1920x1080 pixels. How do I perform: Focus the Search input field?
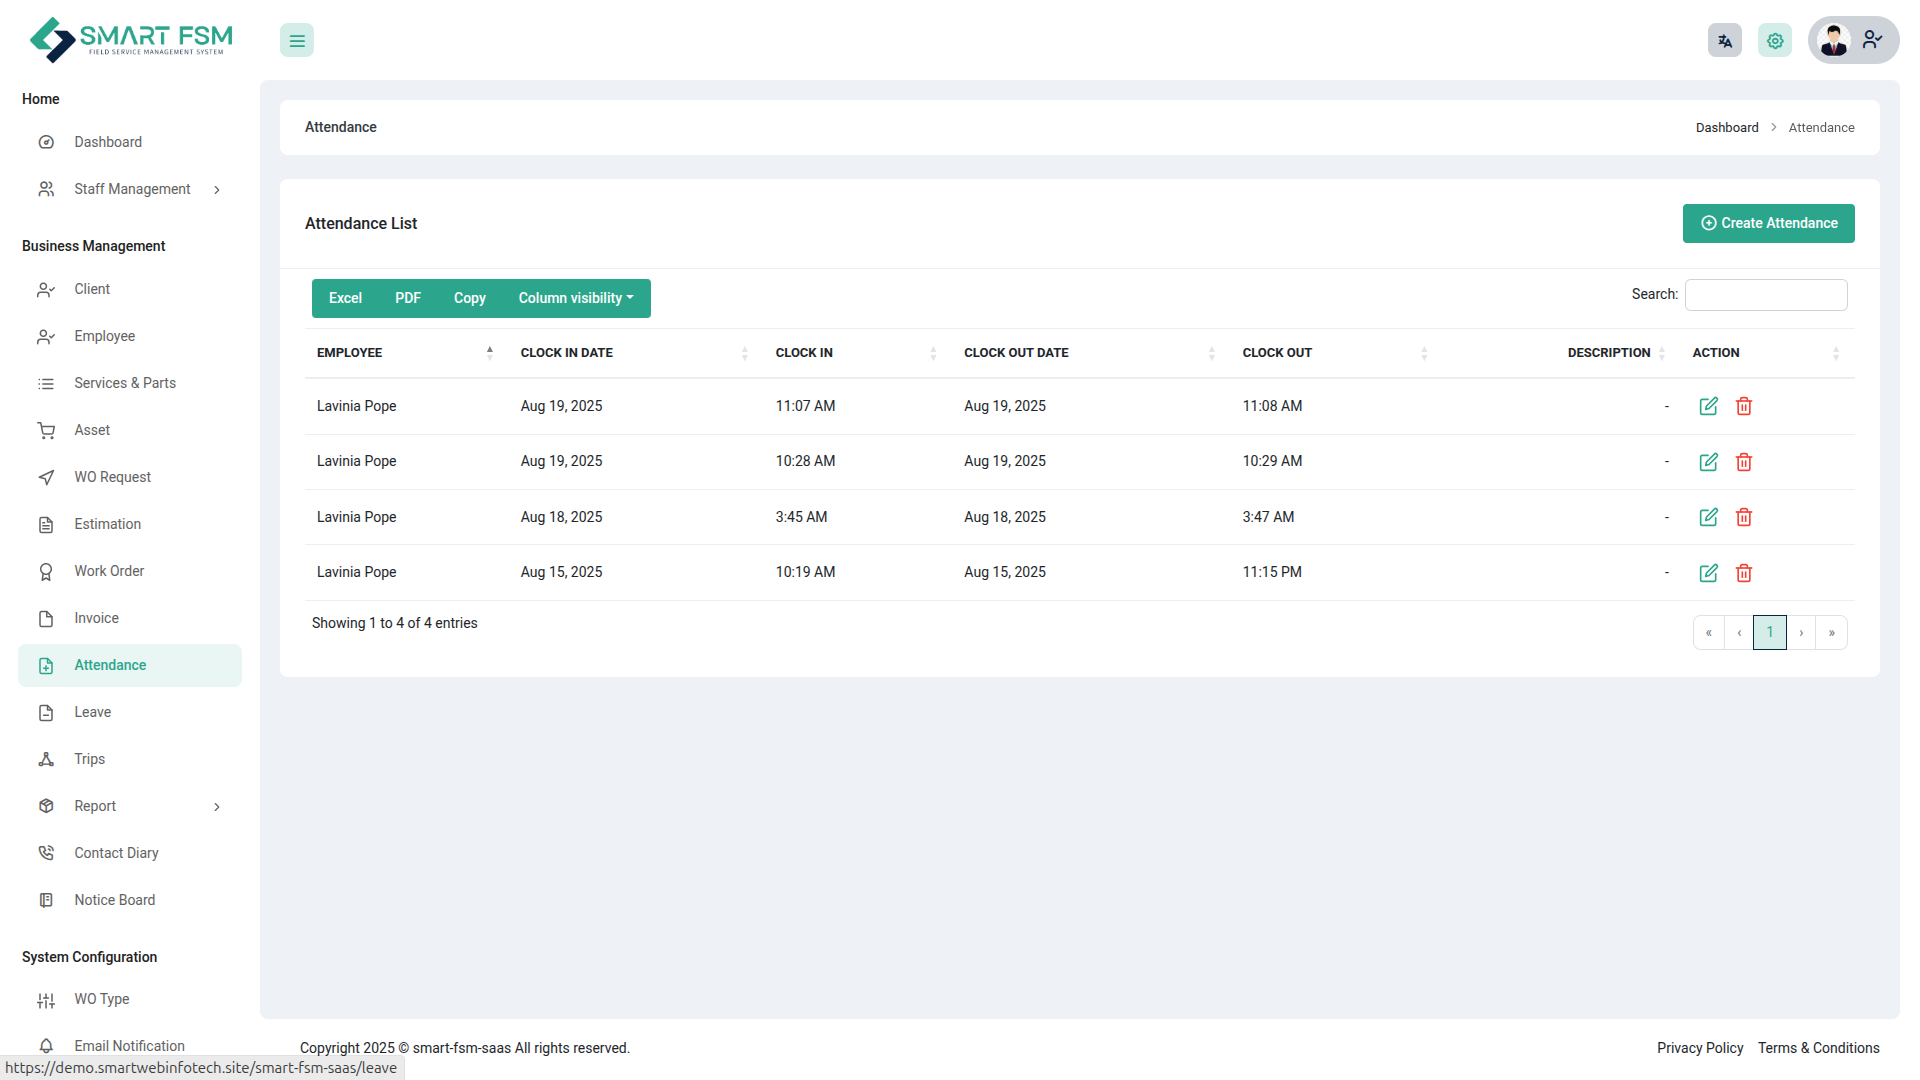[1765, 295]
